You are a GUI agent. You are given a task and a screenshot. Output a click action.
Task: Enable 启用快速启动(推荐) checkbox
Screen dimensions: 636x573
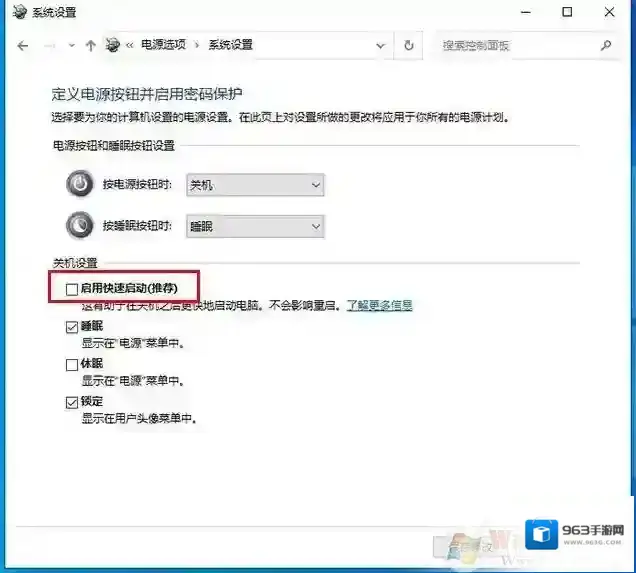pyautogui.click(x=72, y=289)
